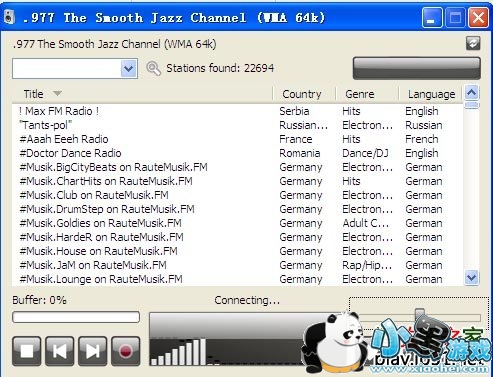Click the speaker icon in the title bar
The height and width of the screenshot is (377, 493).
[x=9, y=17]
